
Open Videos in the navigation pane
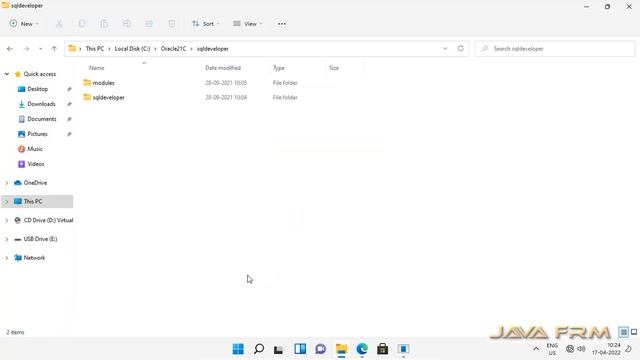coord(36,164)
